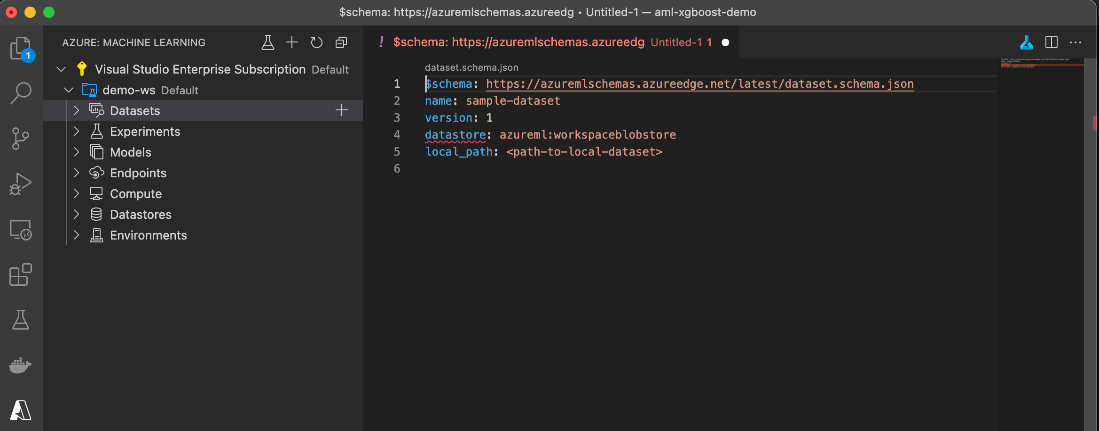The height and width of the screenshot is (431, 1099).
Task: Click the editor minimap
Action: [x=1043, y=64]
